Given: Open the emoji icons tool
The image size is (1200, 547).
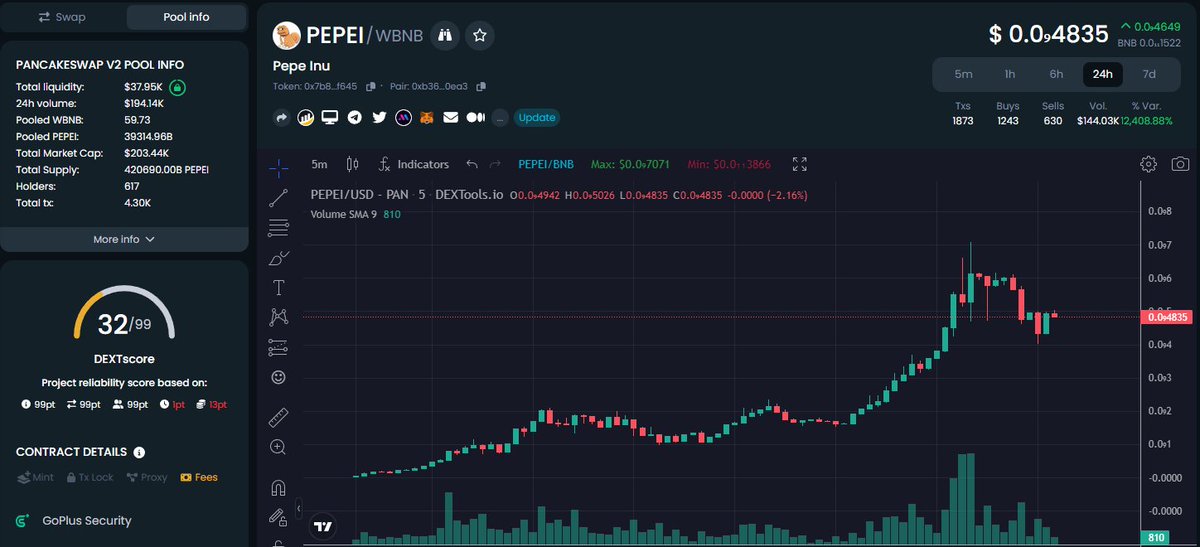Looking at the screenshot, I should pos(279,377).
